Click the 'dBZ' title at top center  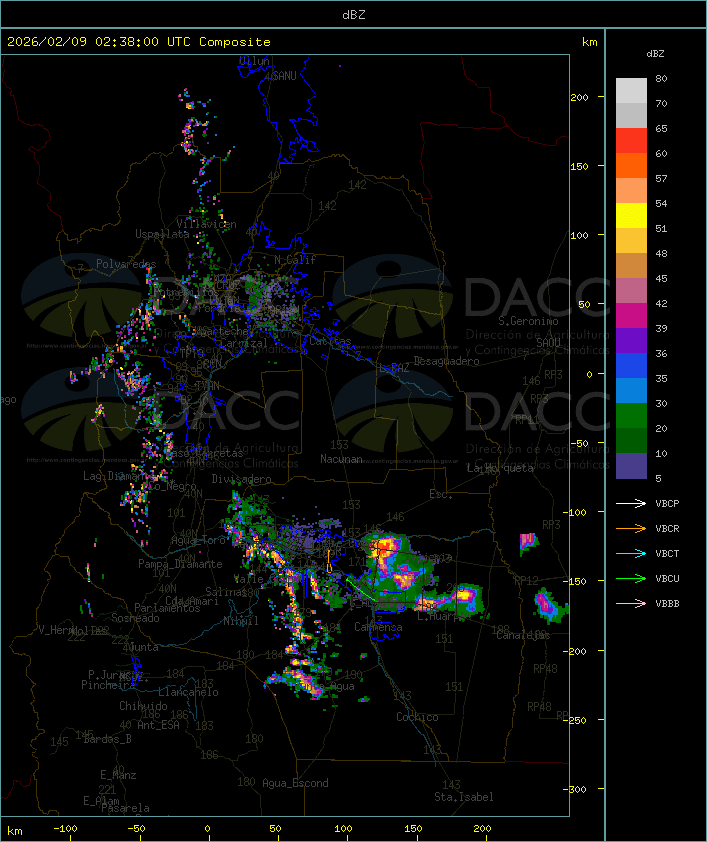pyautogui.click(x=354, y=14)
